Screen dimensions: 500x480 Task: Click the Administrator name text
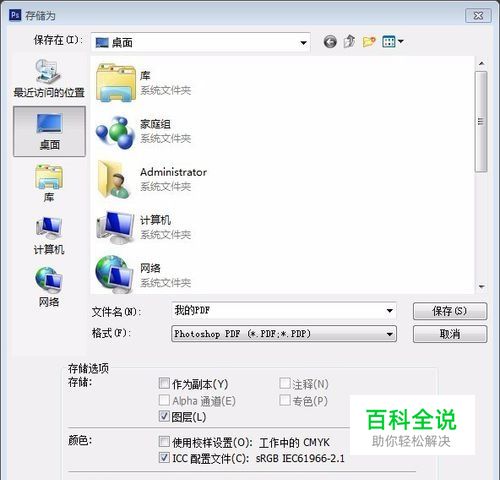click(x=173, y=172)
